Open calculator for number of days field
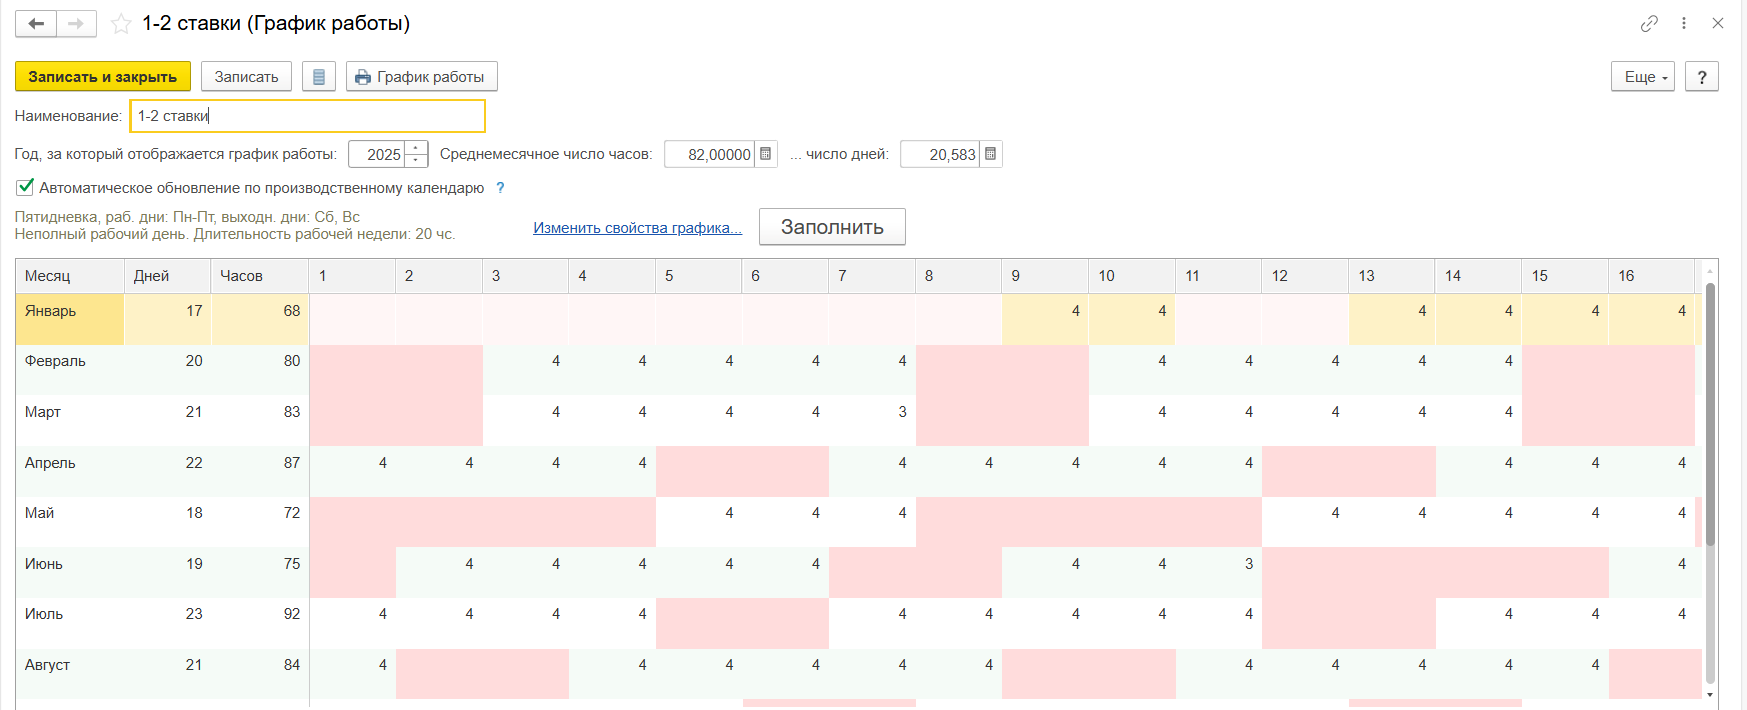Image resolution: width=1747 pixels, height=710 pixels. 990,154
